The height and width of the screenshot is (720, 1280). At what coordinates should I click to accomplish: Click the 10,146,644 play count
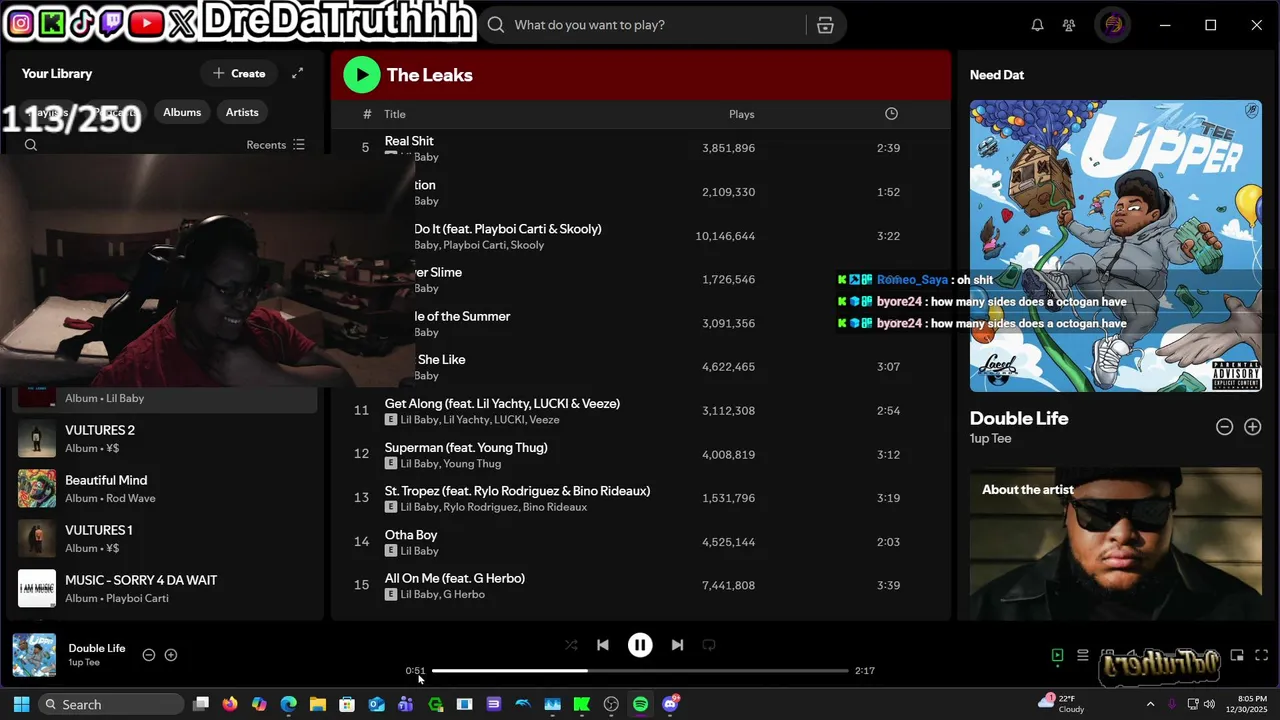(x=725, y=236)
